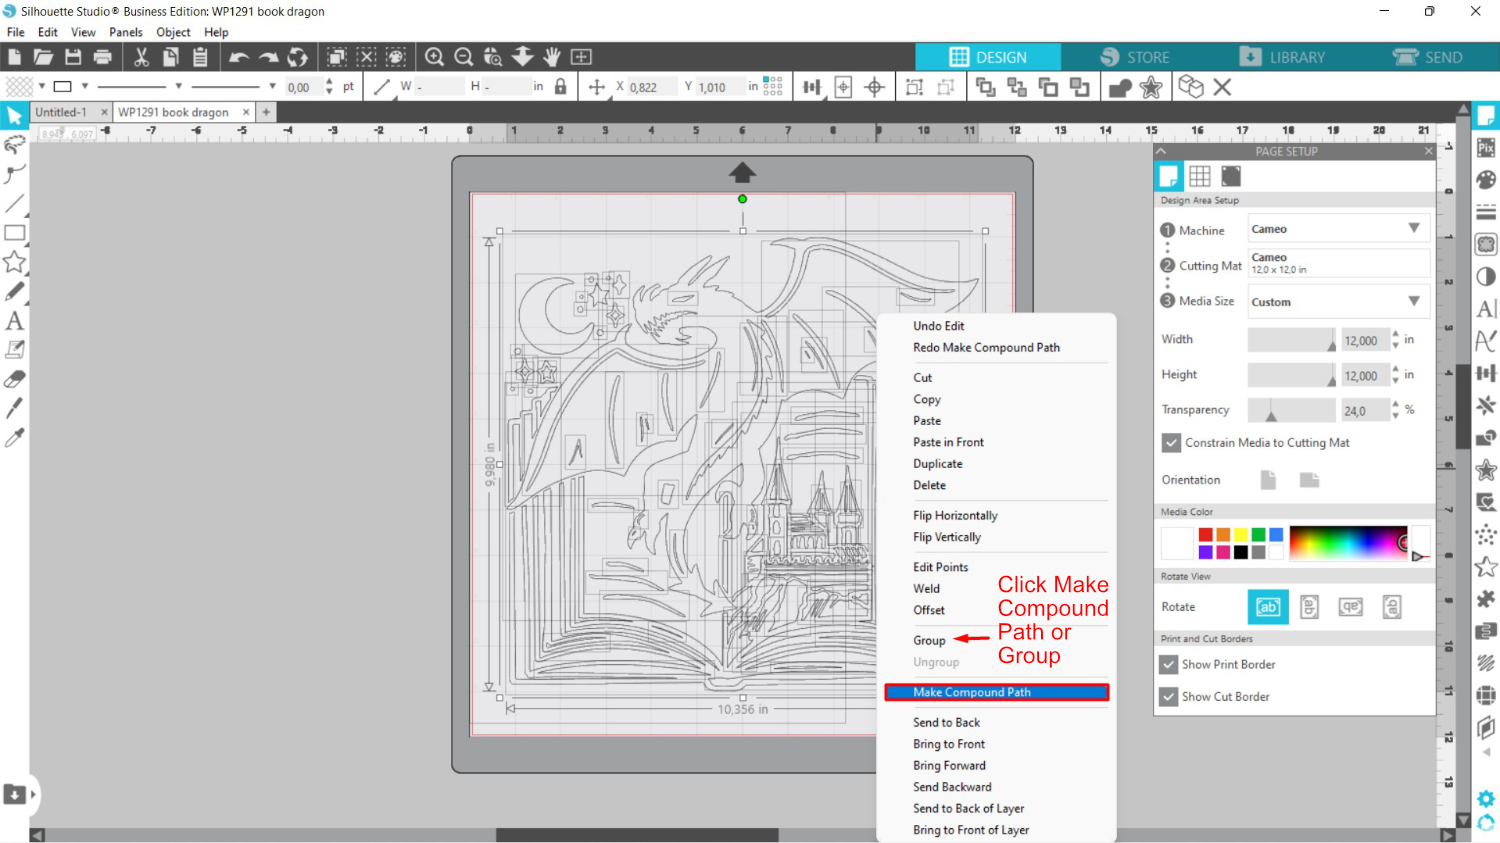Select the fourth rotate view option
This screenshot has height=843, width=1500.
1392,607
